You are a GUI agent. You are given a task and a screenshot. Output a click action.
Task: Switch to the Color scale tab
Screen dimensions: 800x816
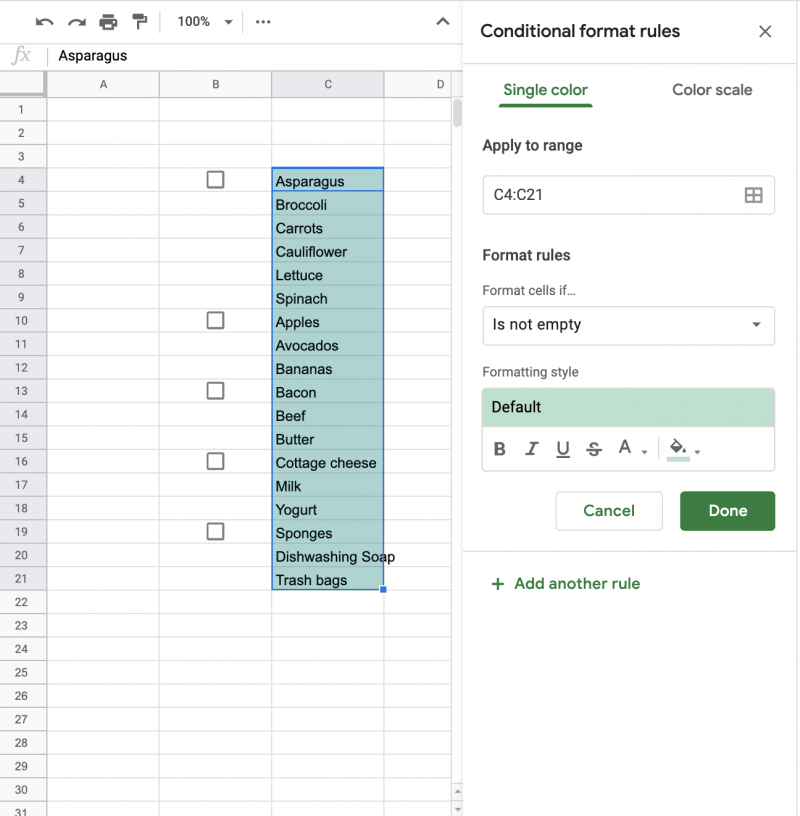coord(711,90)
